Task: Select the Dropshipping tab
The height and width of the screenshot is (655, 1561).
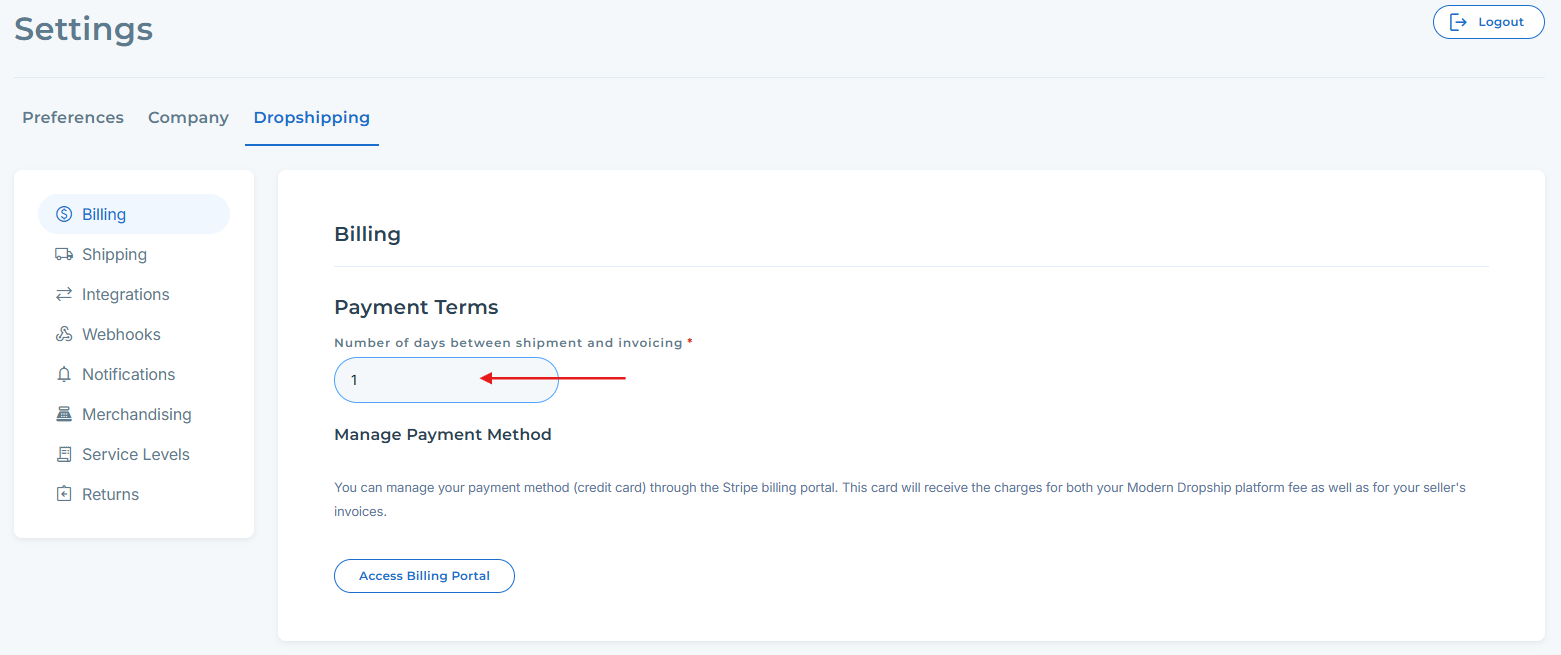Action: point(311,118)
